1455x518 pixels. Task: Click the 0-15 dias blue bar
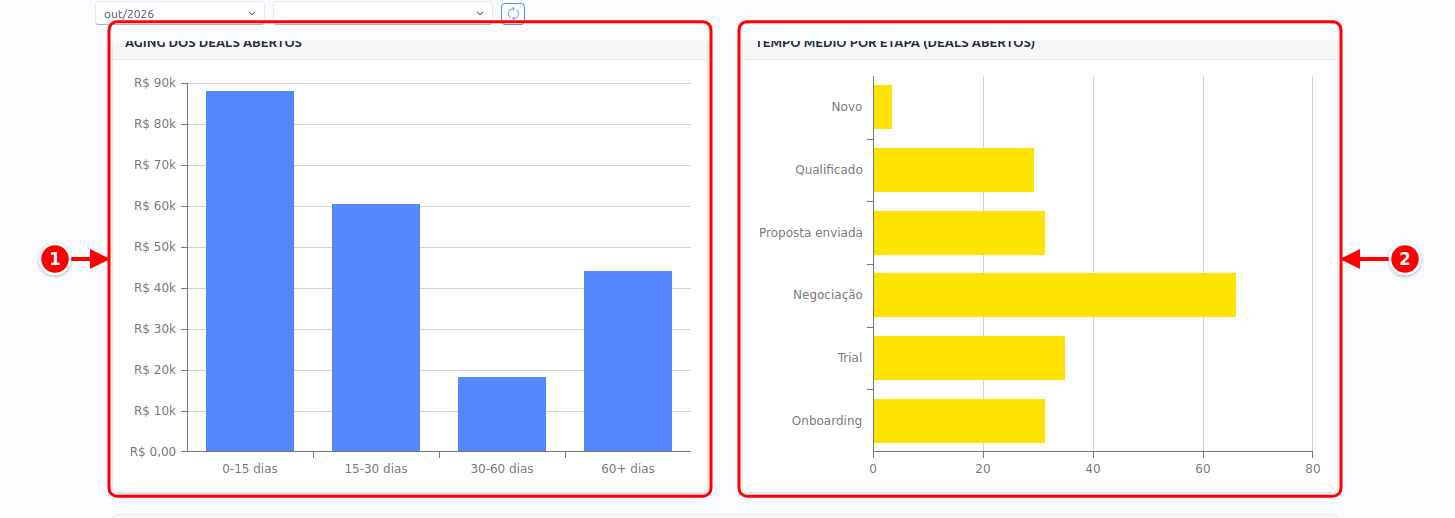[250, 271]
